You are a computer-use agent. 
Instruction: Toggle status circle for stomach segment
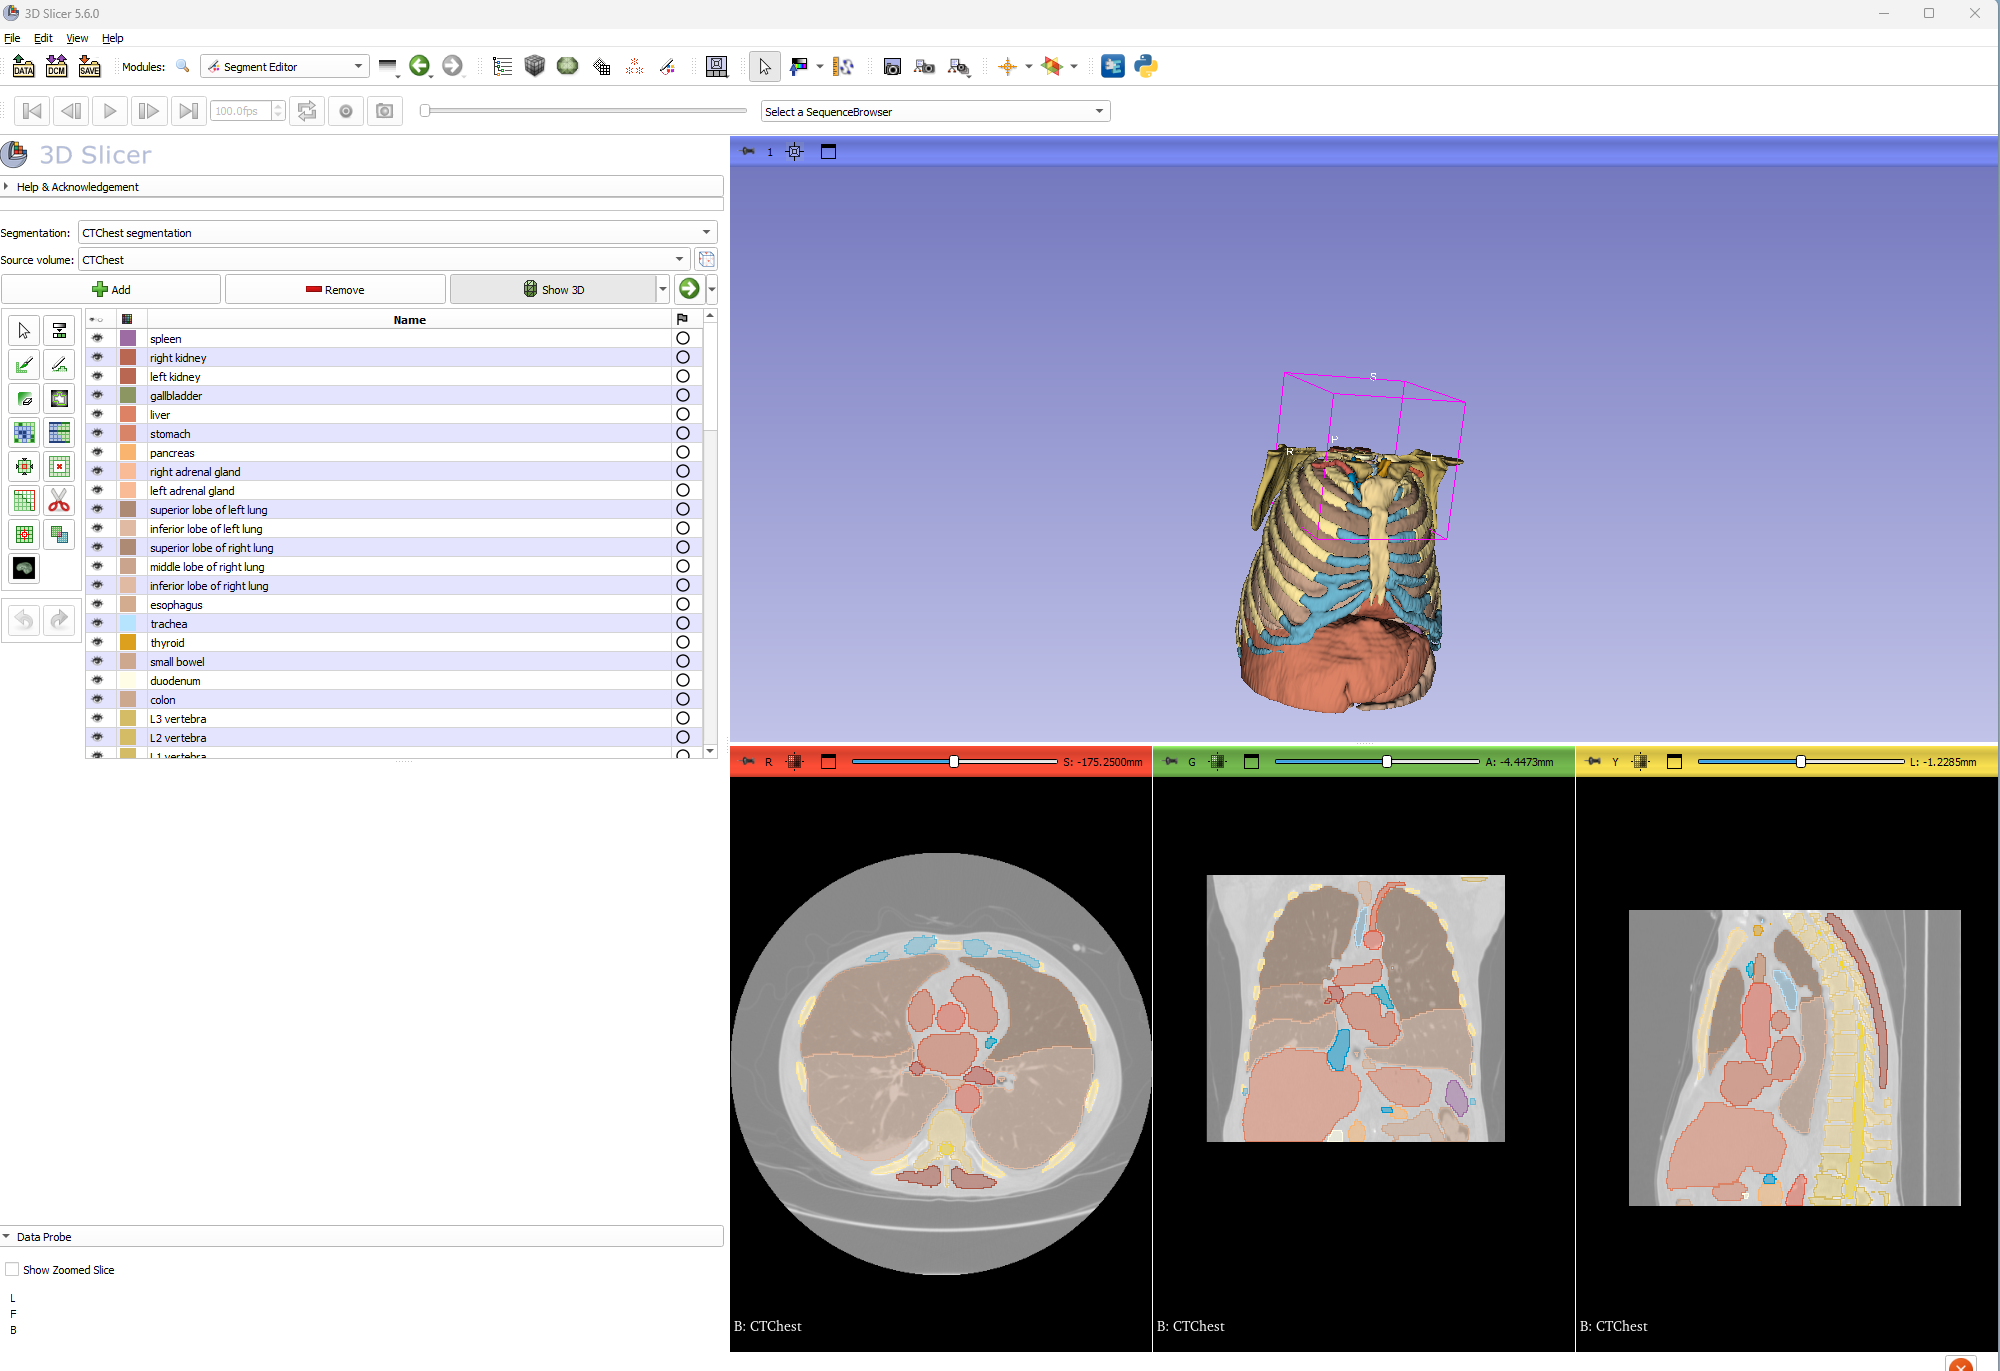[683, 434]
